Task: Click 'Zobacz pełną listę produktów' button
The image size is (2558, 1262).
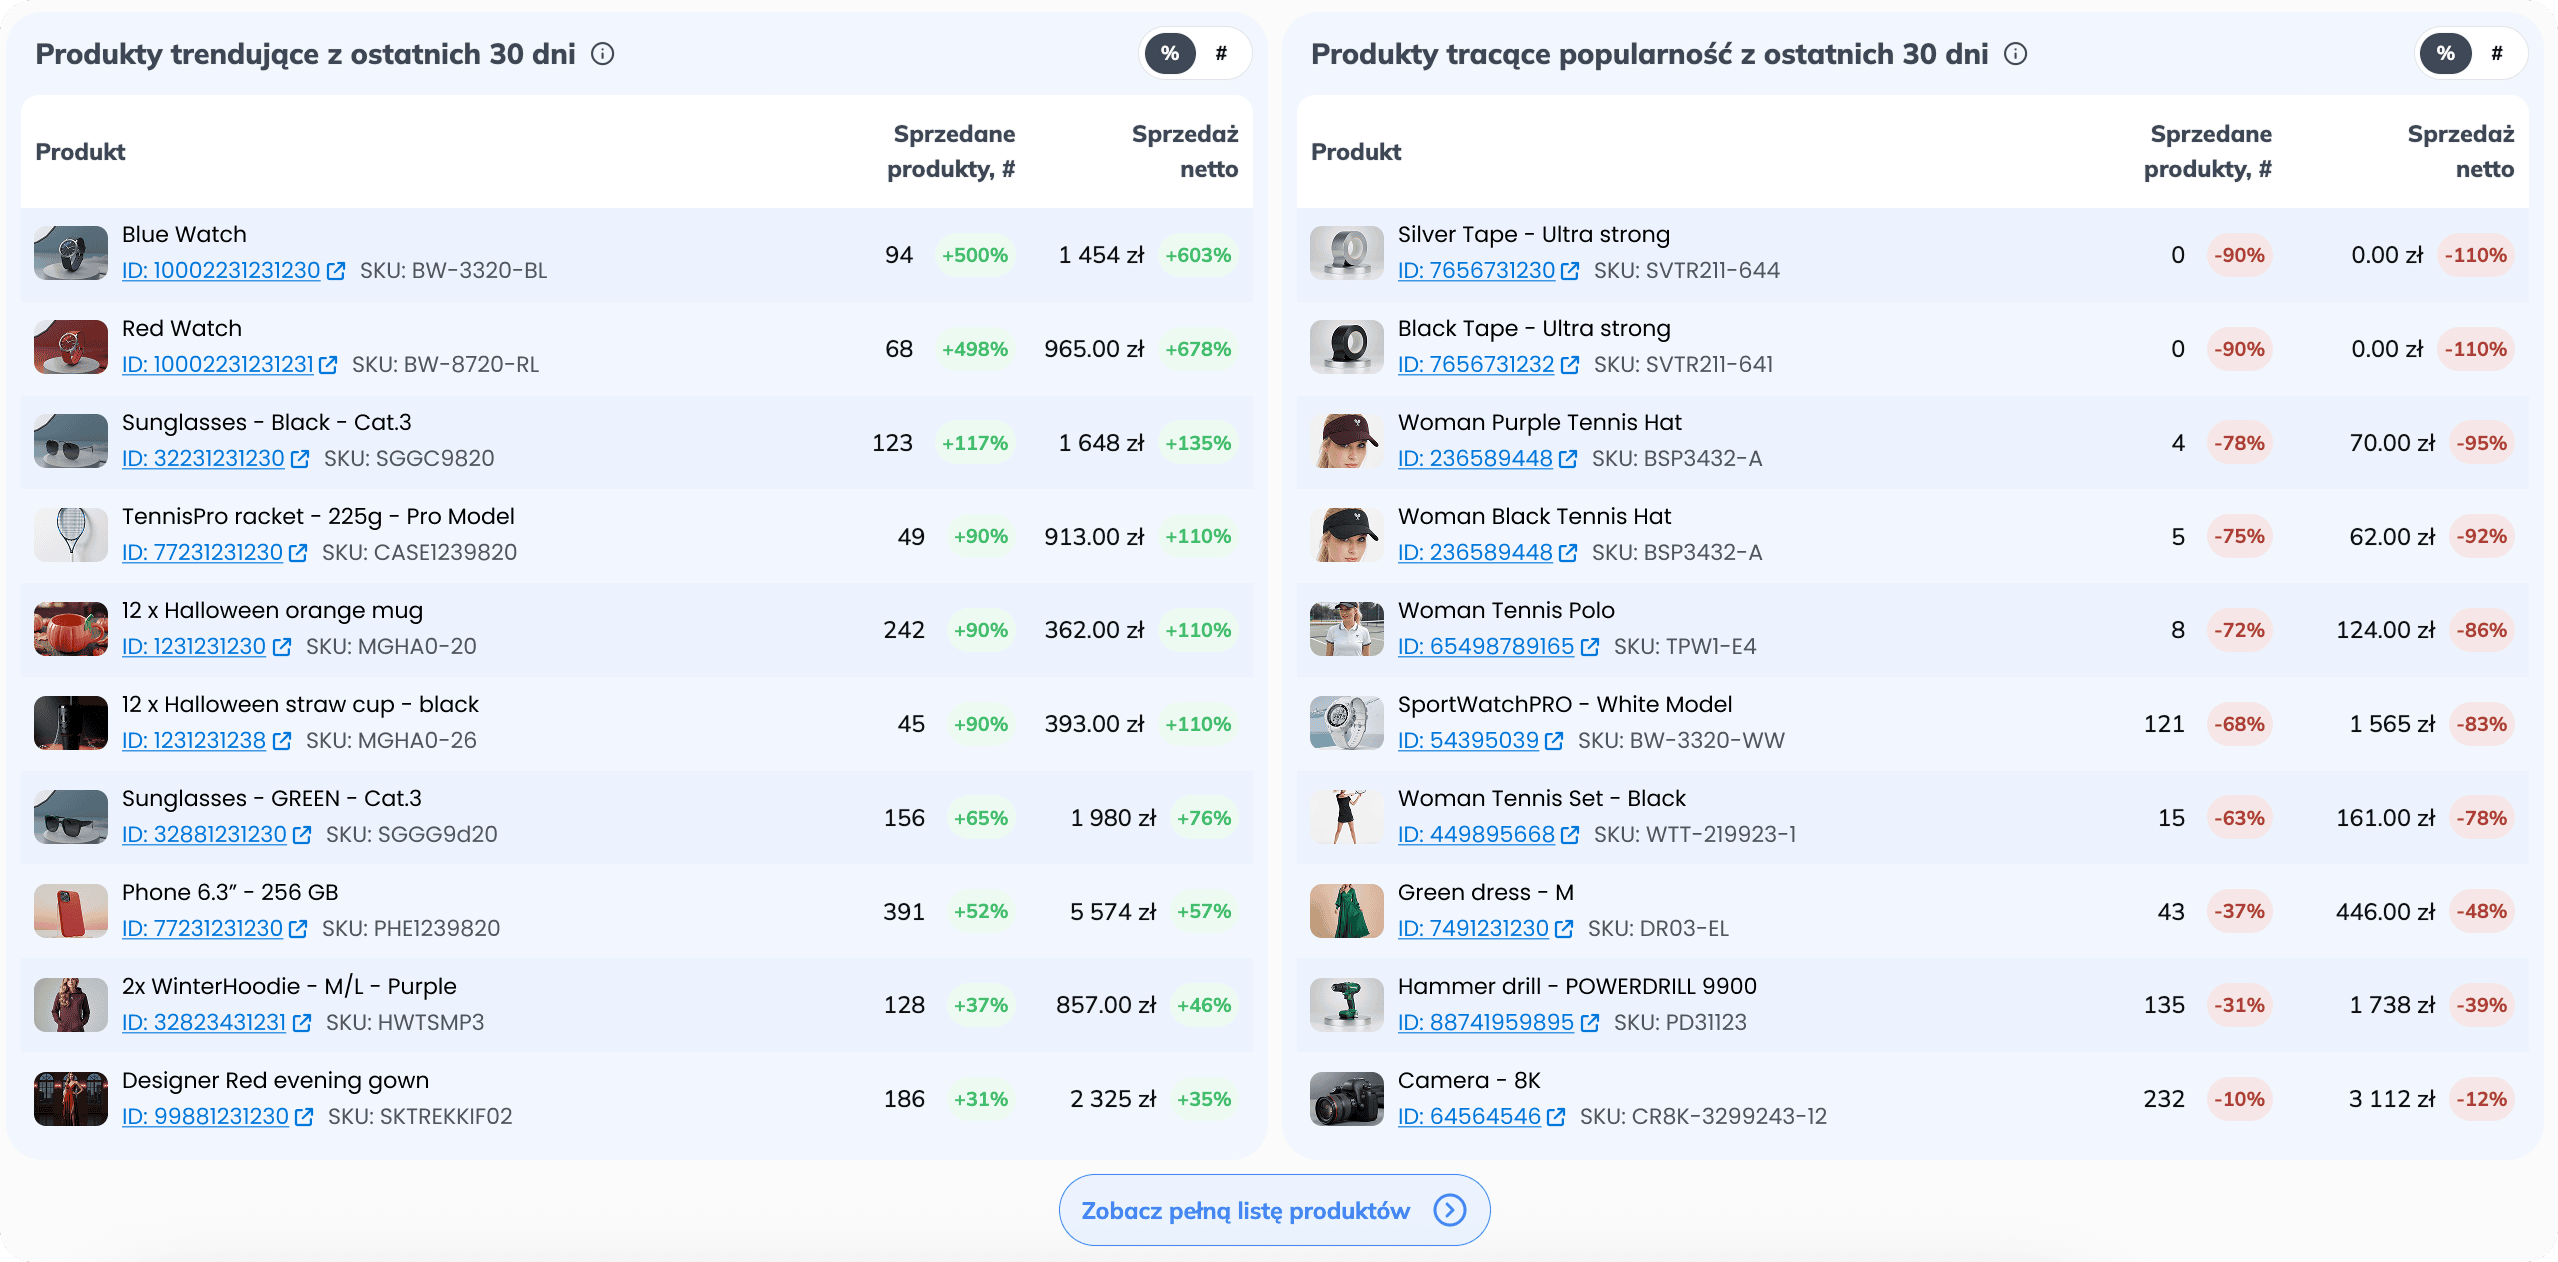Action: click(1246, 1211)
